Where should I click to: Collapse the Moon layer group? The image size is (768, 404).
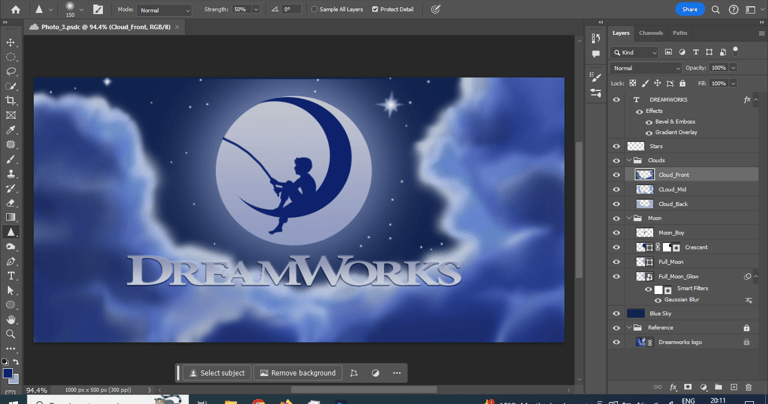coord(629,218)
